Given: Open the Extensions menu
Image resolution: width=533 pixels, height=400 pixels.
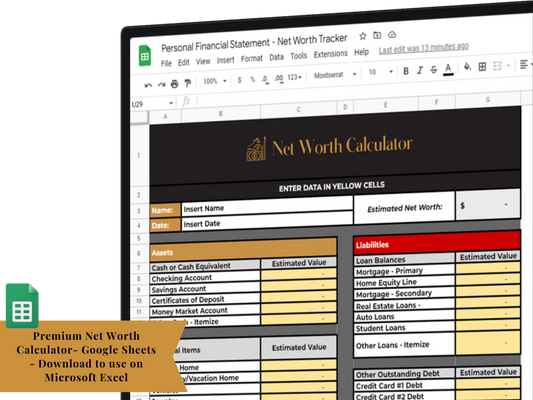Looking at the screenshot, I should point(331,54).
